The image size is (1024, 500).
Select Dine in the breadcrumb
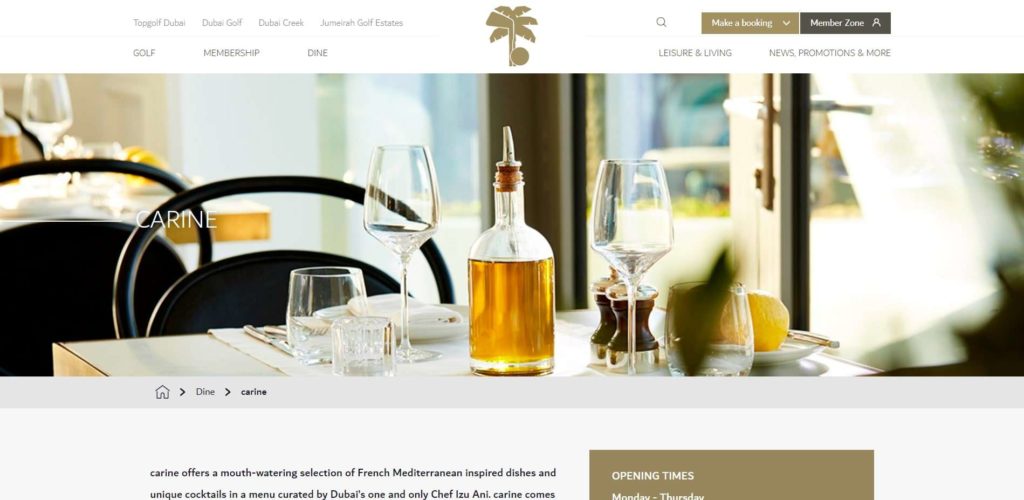click(x=205, y=392)
